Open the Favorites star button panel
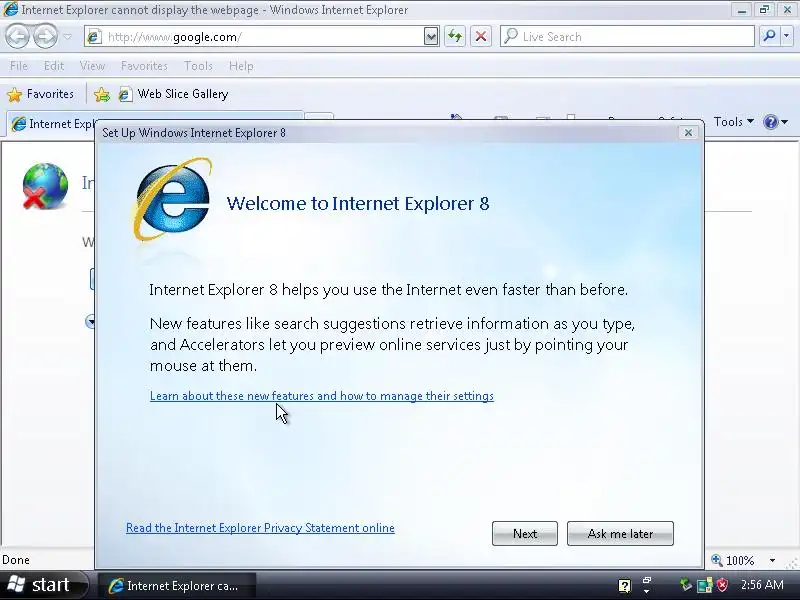This screenshot has height=600, width=800. pos(40,94)
